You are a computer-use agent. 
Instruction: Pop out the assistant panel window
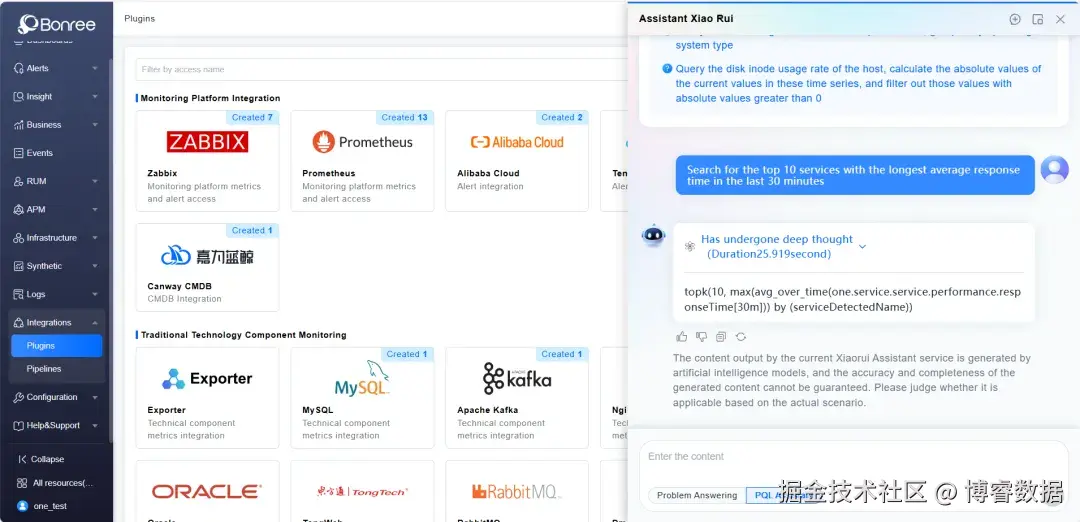(x=1037, y=19)
